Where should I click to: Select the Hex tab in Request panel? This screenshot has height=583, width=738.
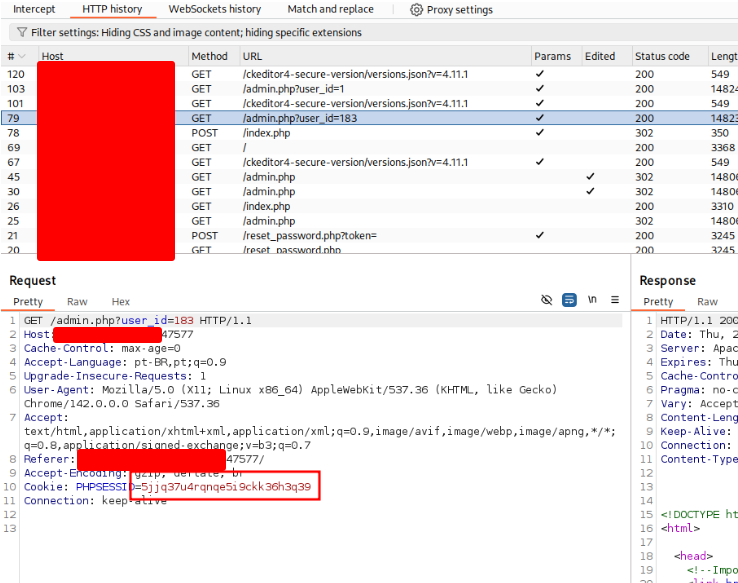tap(121, 302)
